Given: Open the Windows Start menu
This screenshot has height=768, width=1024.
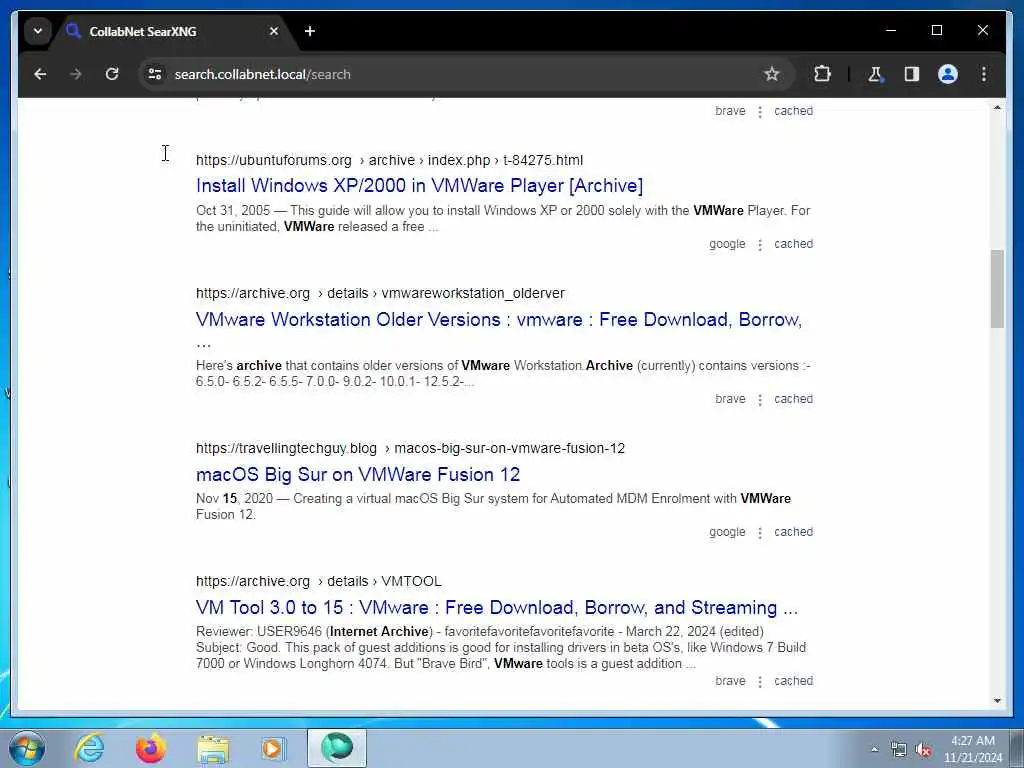Looking at the screenshot, I should point(27,748).
